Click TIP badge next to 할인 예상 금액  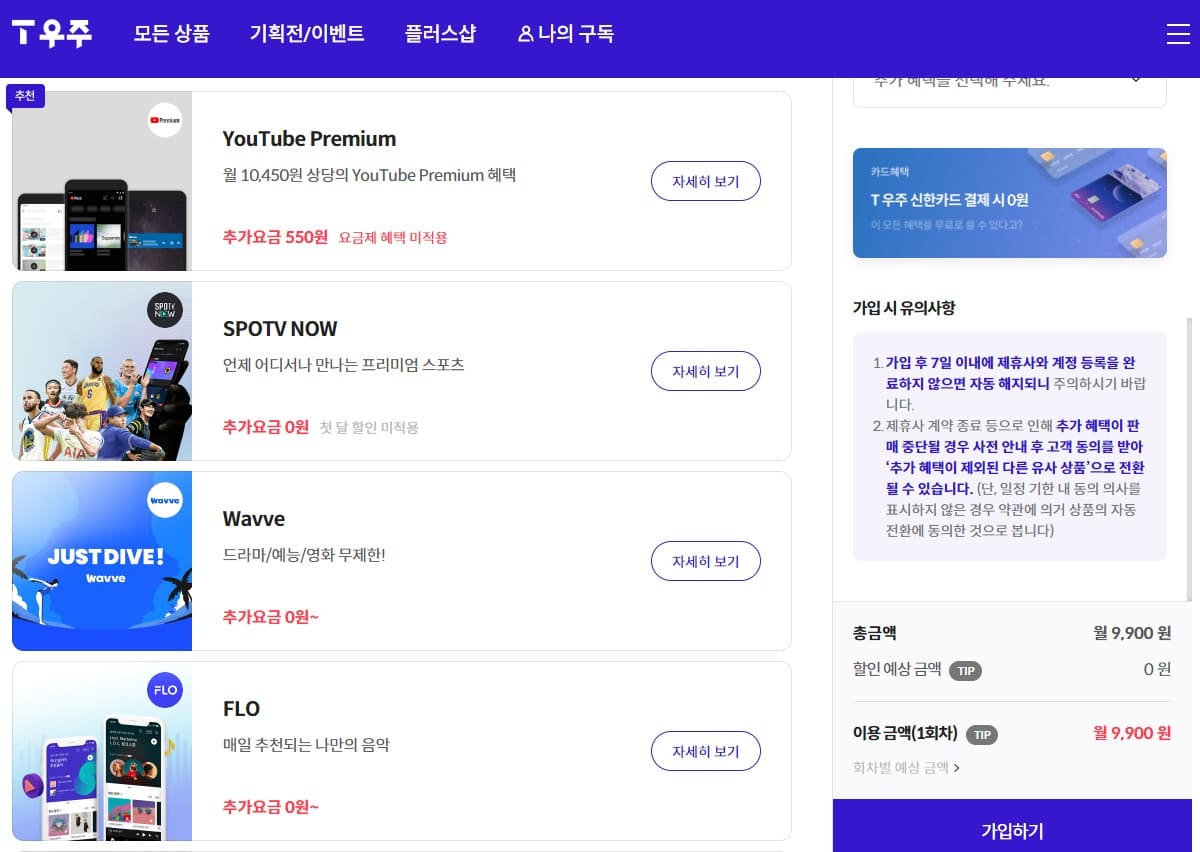pos(965,671)
